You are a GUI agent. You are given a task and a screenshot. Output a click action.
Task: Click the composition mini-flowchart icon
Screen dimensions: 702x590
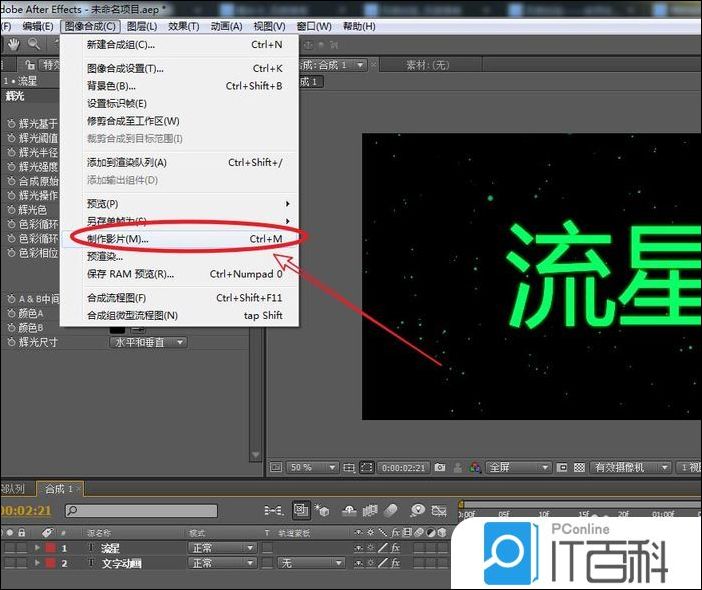click(273, 510)
